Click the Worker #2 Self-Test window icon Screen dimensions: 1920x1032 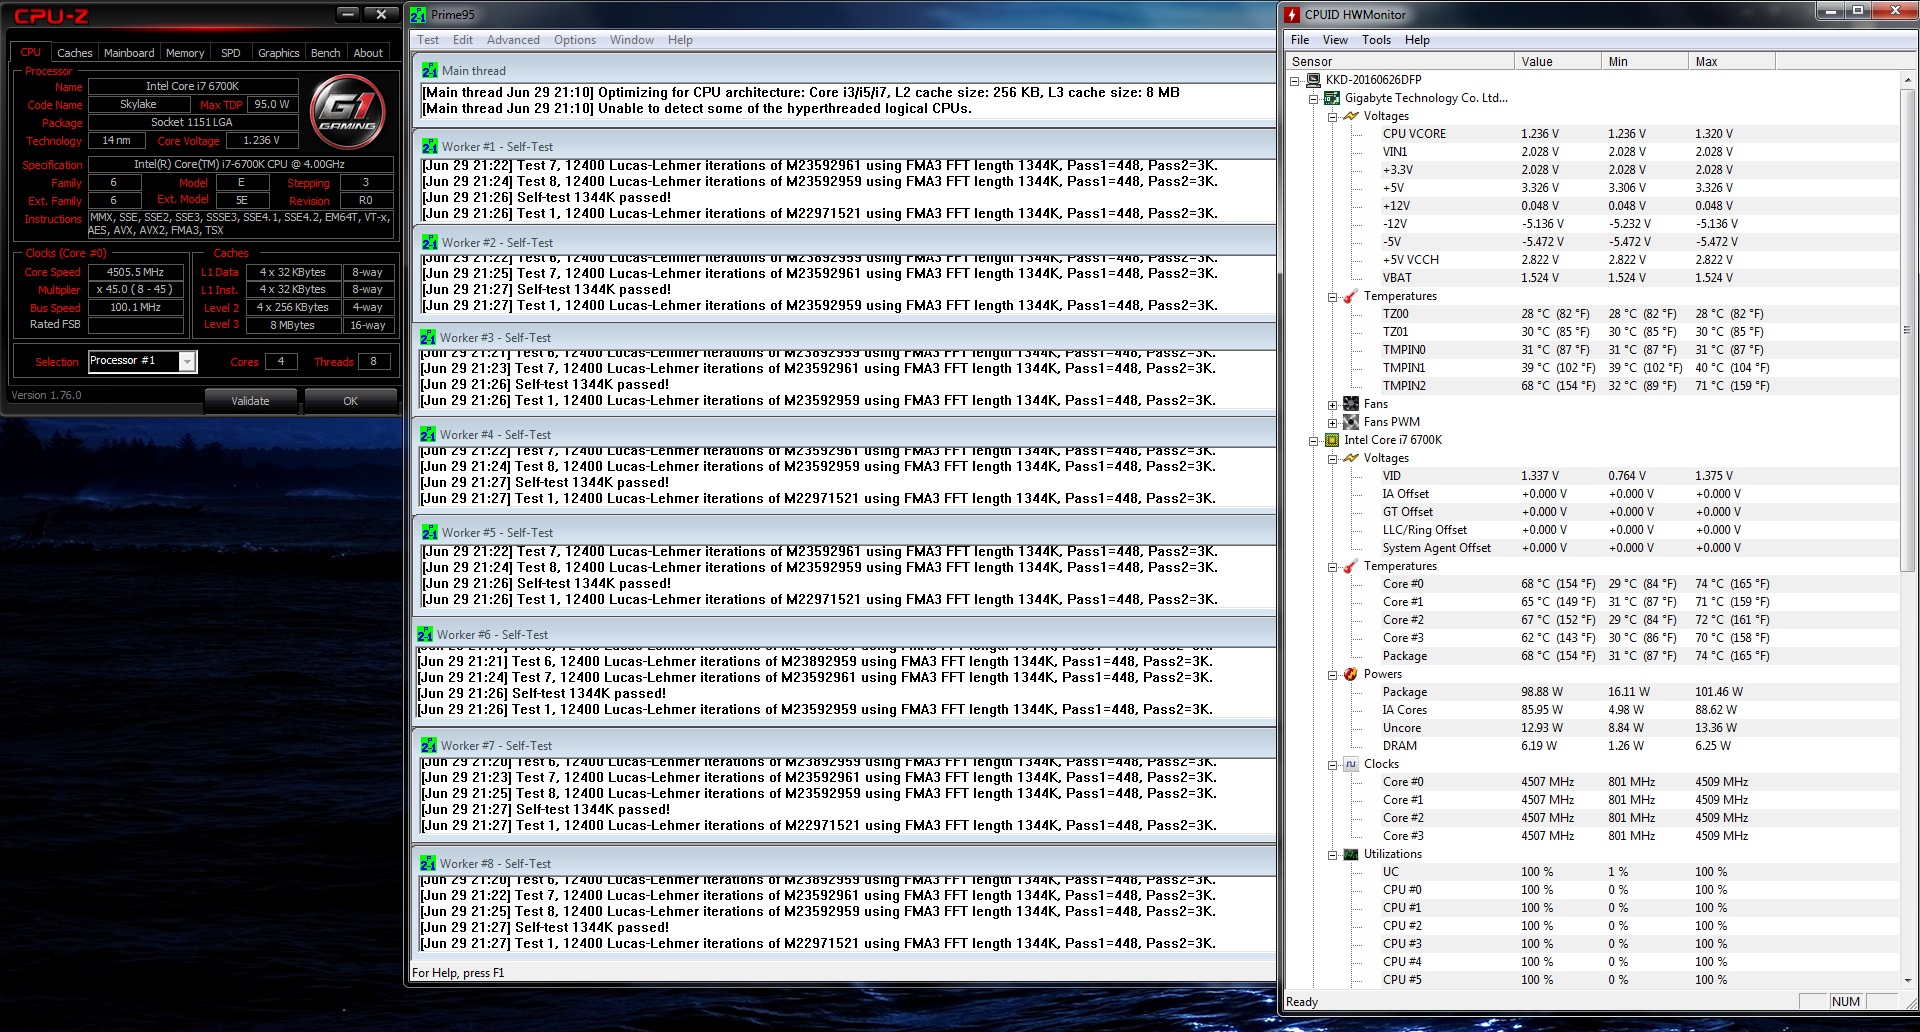pyautogui.click(x=429, y=242)
